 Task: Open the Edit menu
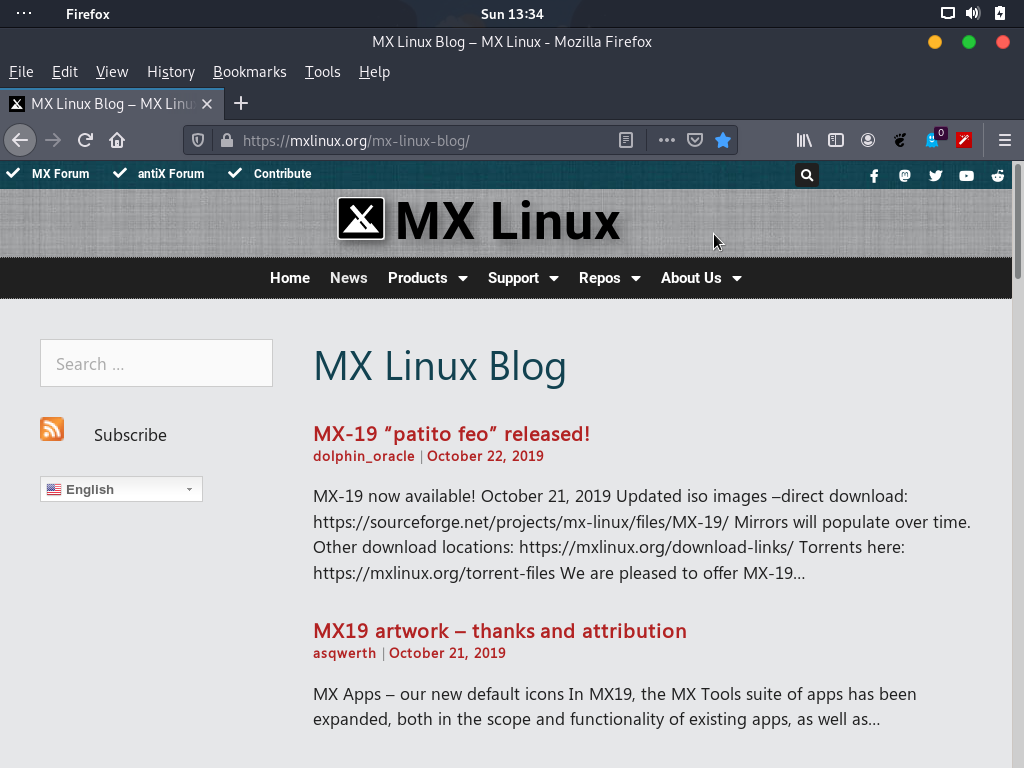coord(65,72)
